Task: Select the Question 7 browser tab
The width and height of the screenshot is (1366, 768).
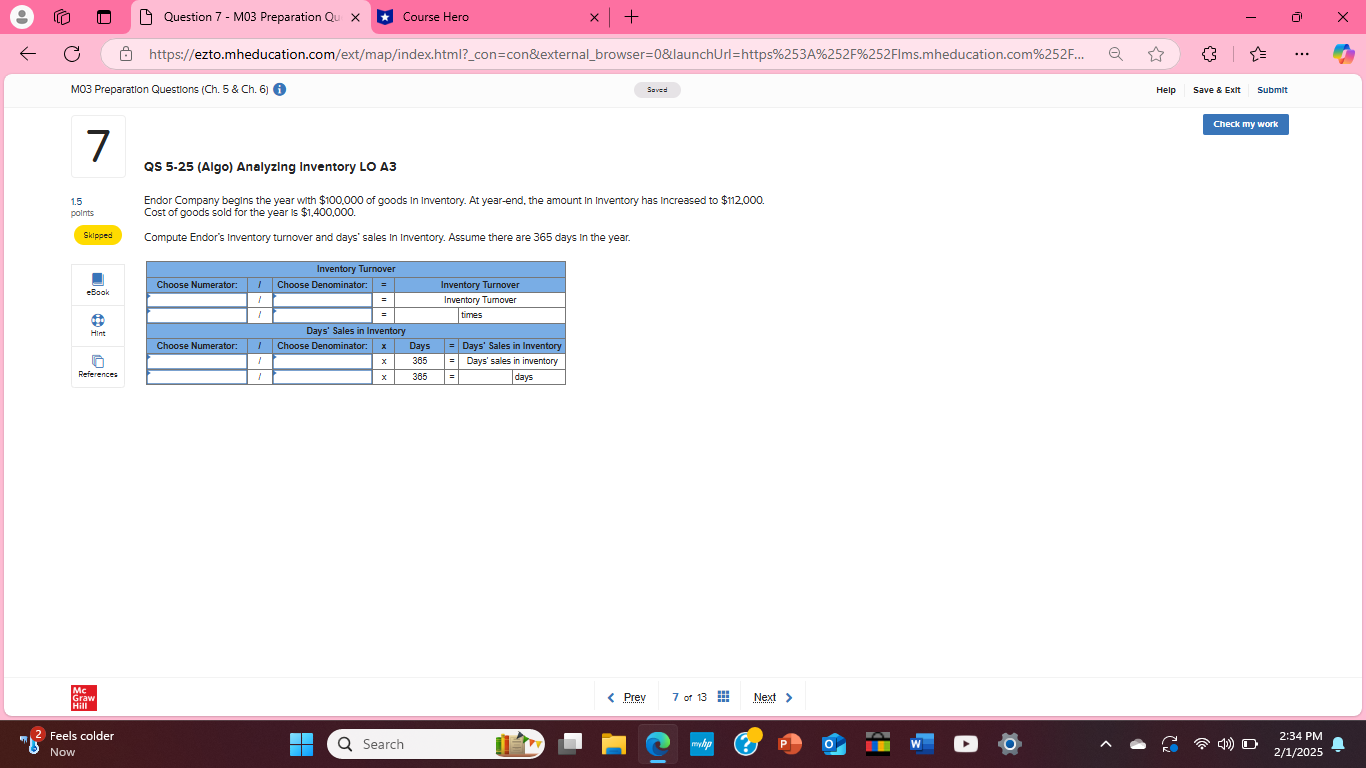Action: click(x=240, y=17)
